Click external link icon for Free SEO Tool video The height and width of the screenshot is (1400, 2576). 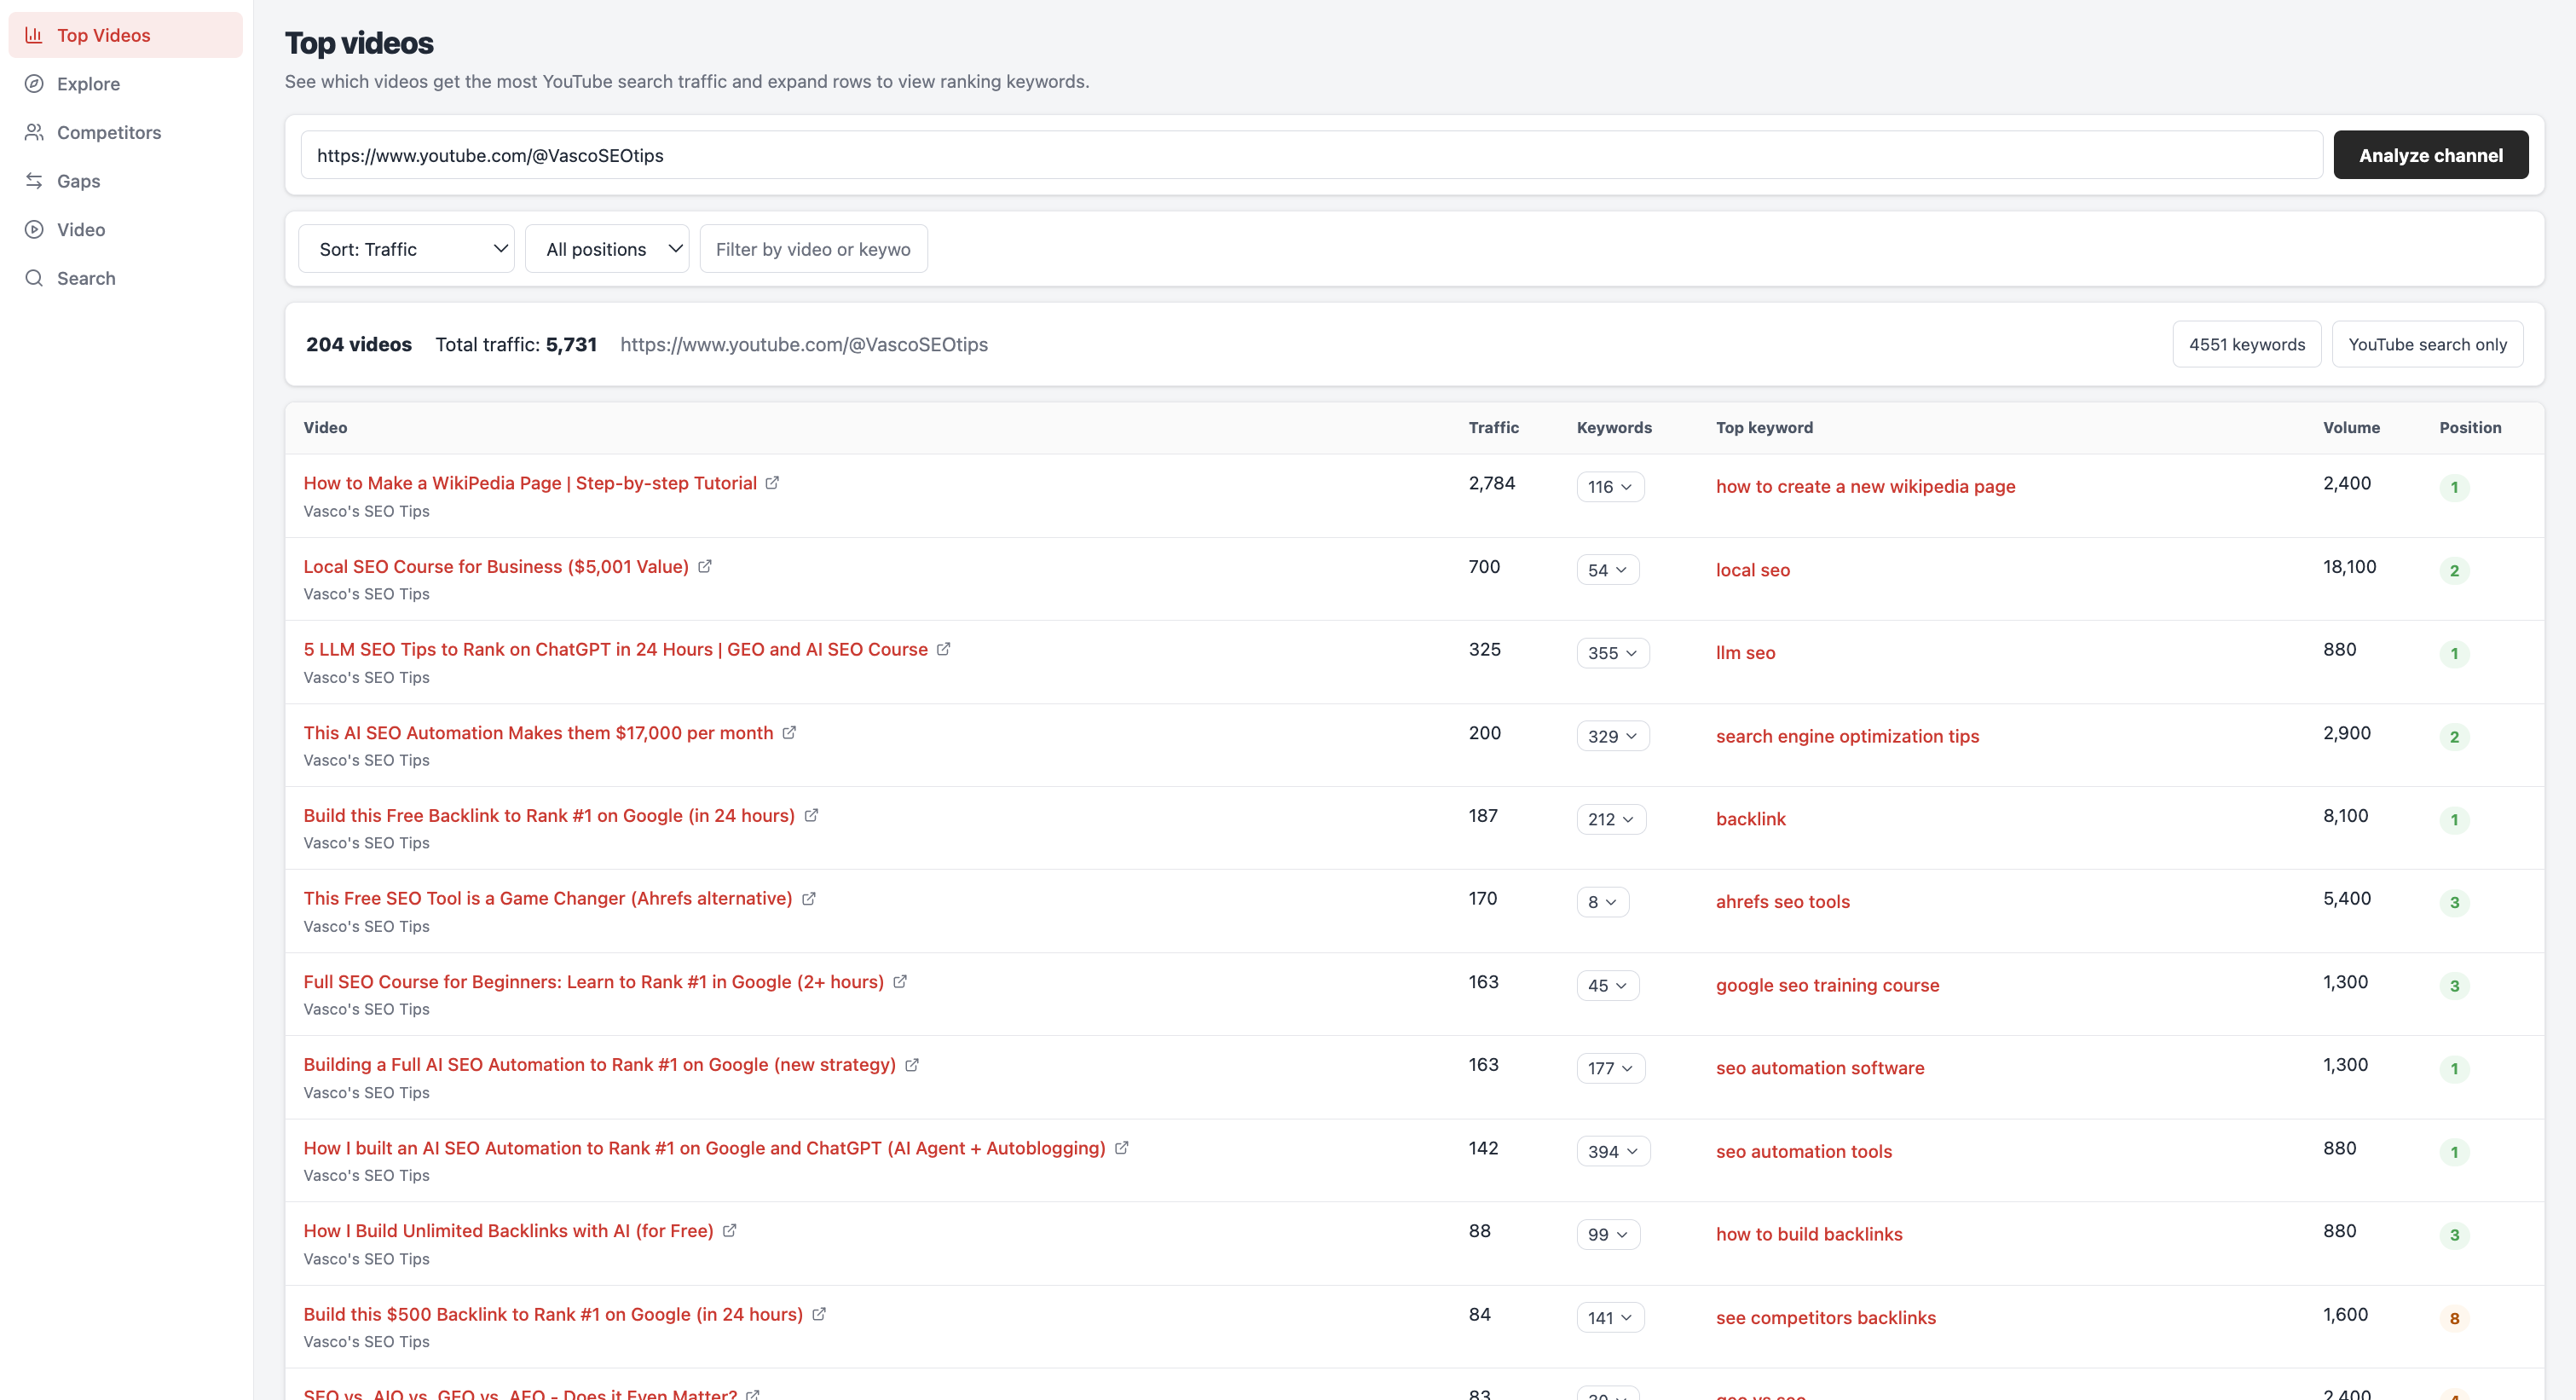pos(809,899)
